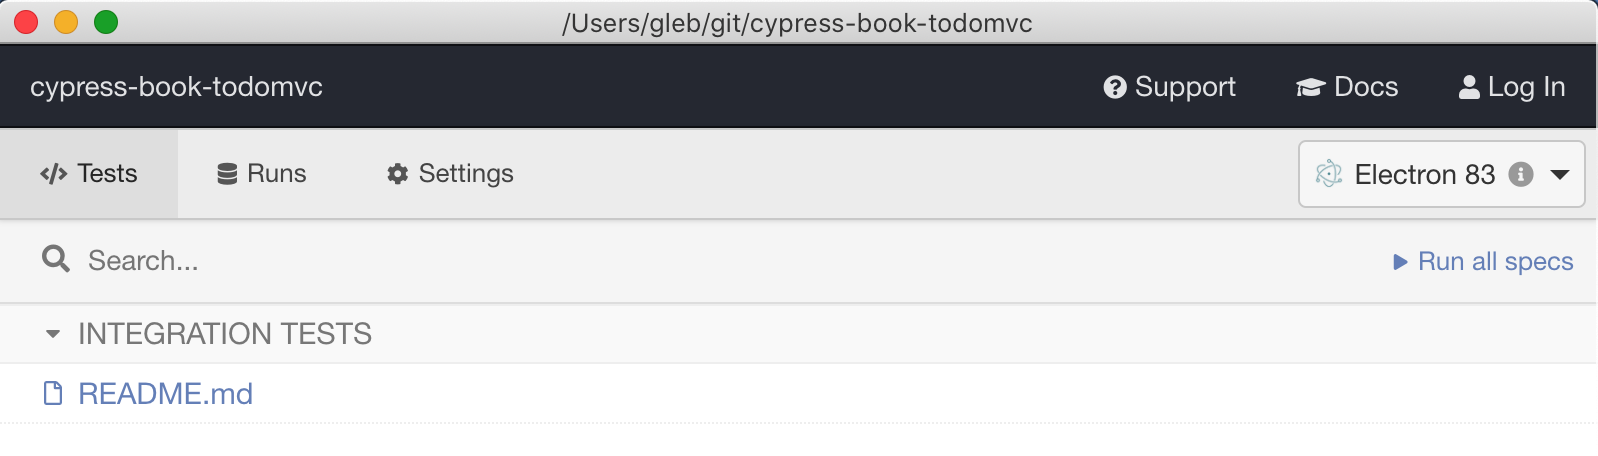Click the Log In text button
Viewport: 1598px width, 456px height.
[1526, 88]
